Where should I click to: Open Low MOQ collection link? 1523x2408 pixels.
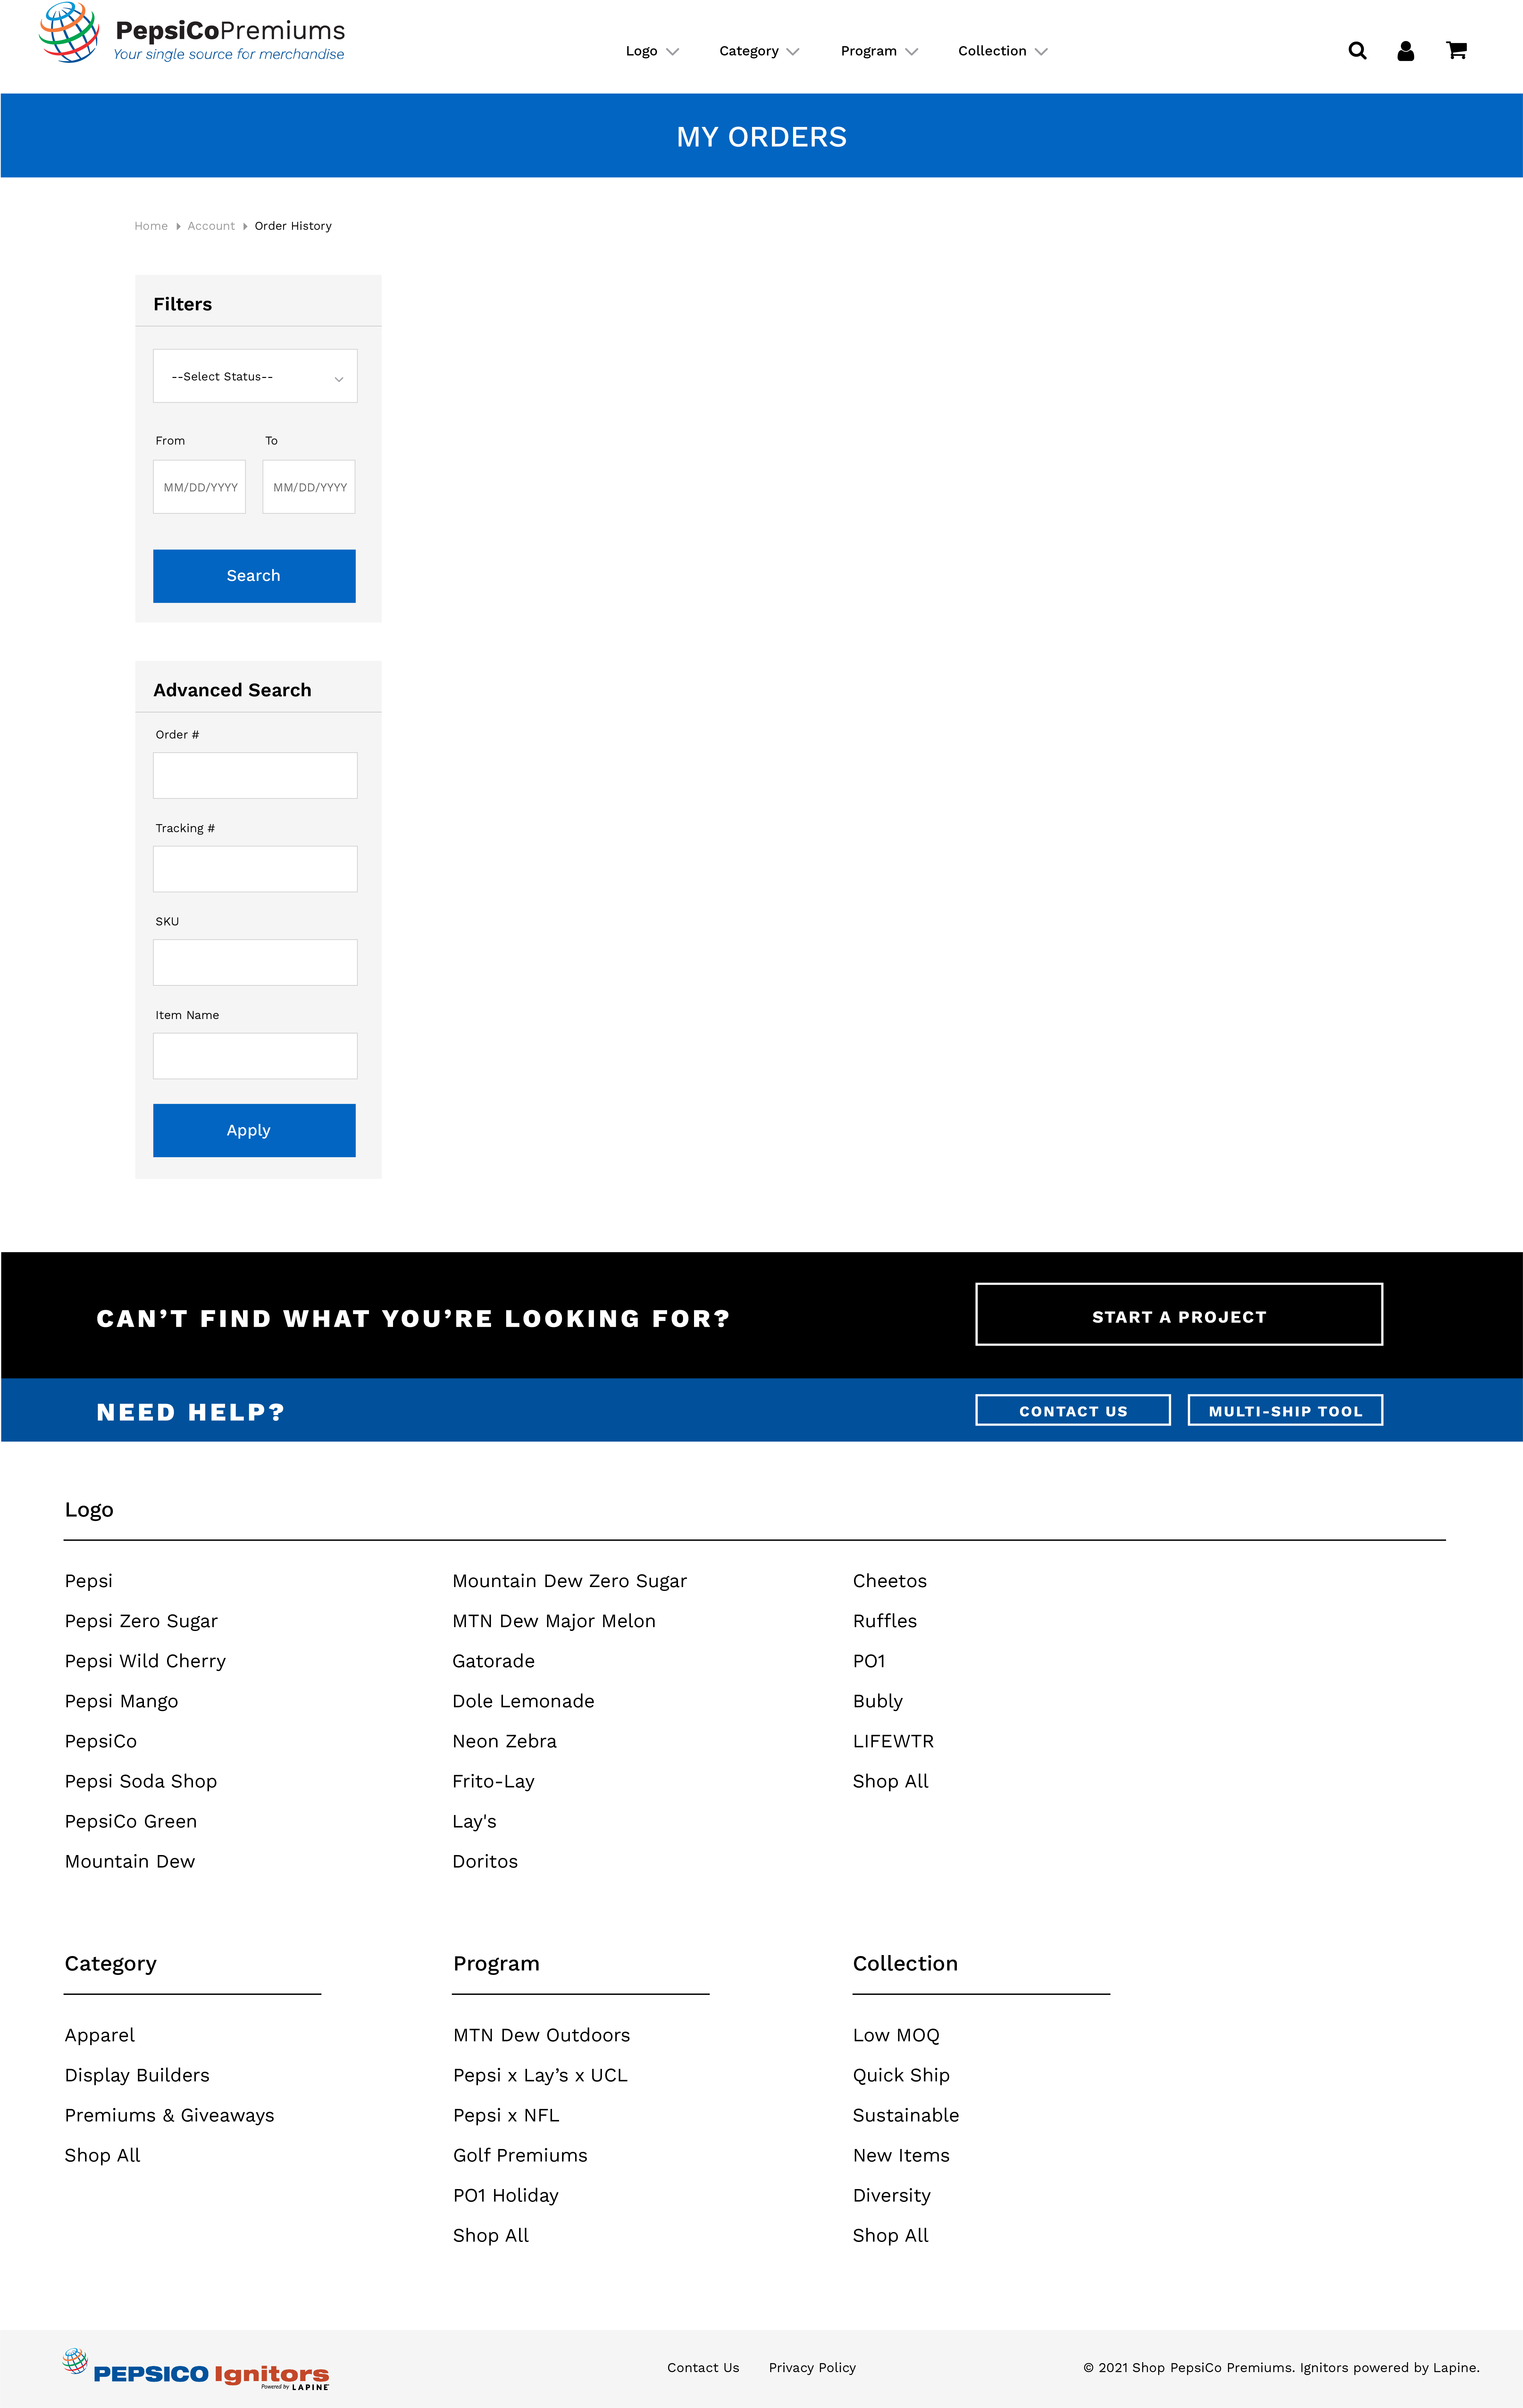896,2035
